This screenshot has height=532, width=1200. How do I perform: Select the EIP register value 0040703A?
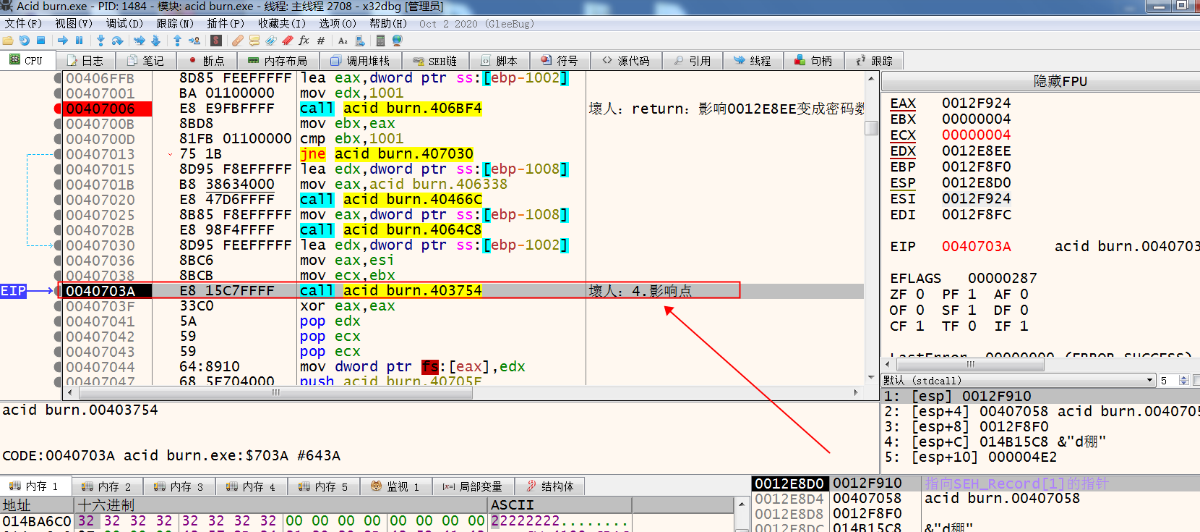pyautogui.click(x=976, y=246)
